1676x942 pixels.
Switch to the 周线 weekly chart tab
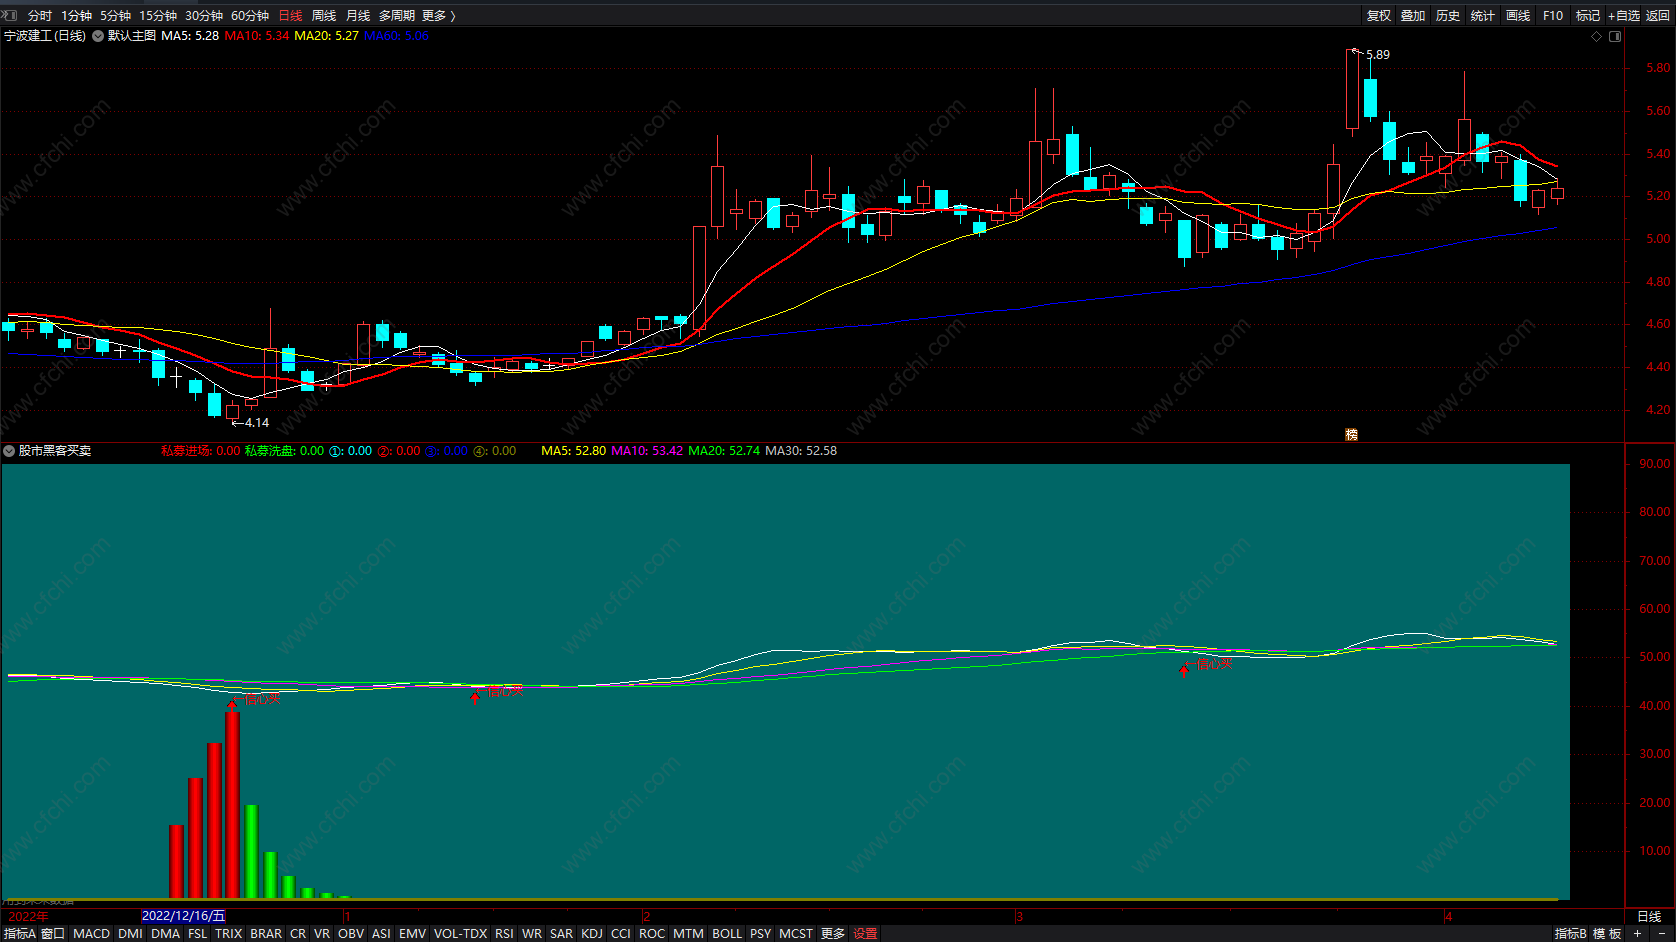coord(324,15)
